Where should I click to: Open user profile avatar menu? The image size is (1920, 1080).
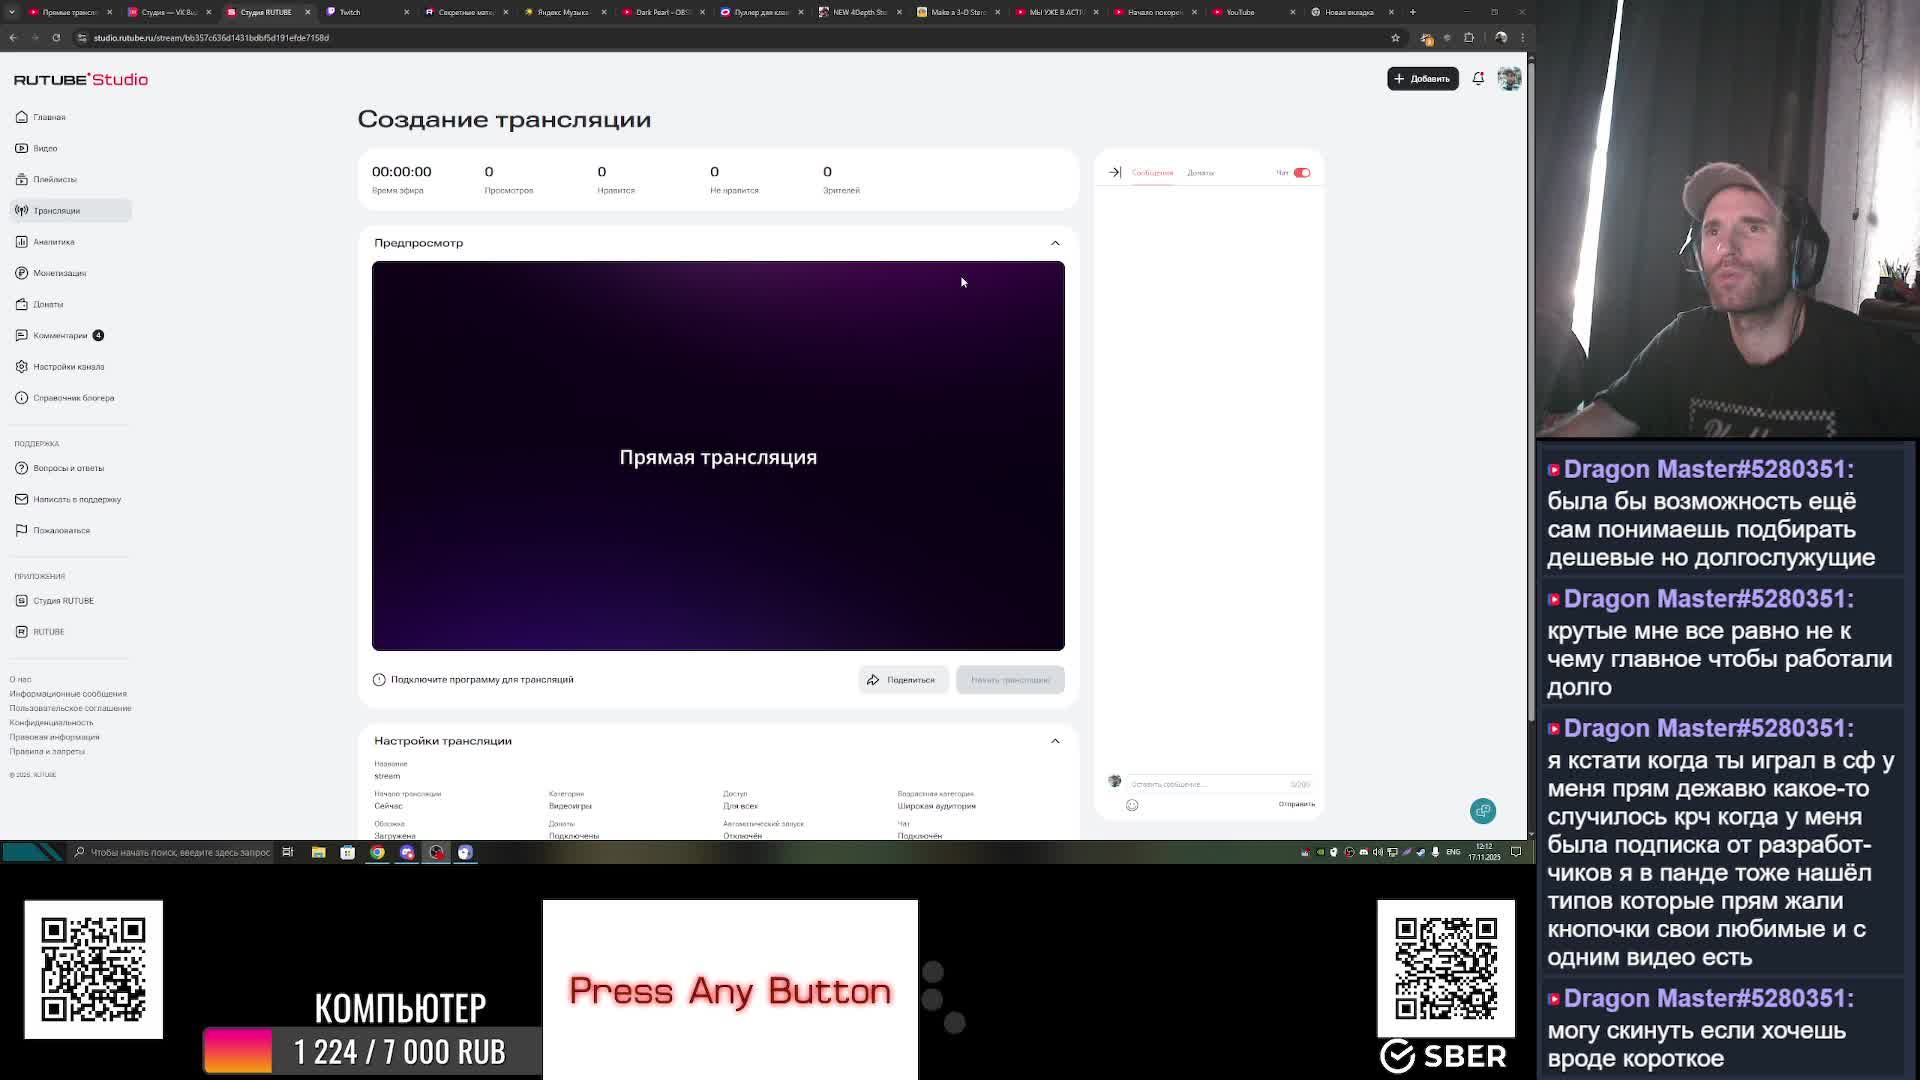click(1509, 78)
